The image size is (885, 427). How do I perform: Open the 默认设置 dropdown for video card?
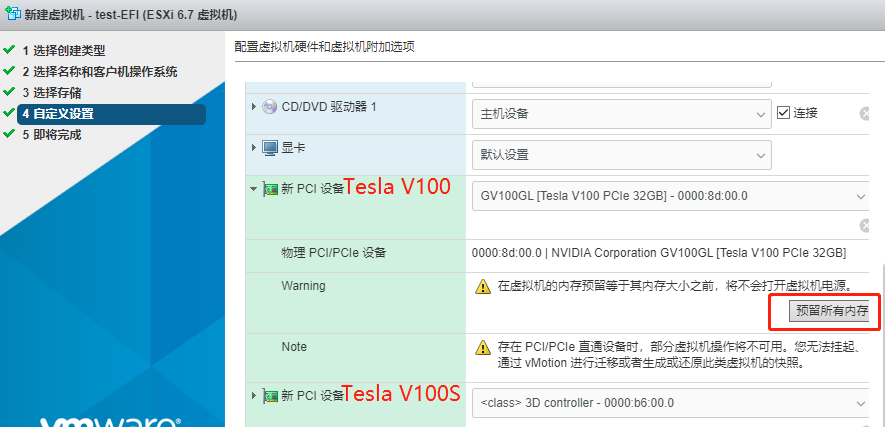pos(621,155)
